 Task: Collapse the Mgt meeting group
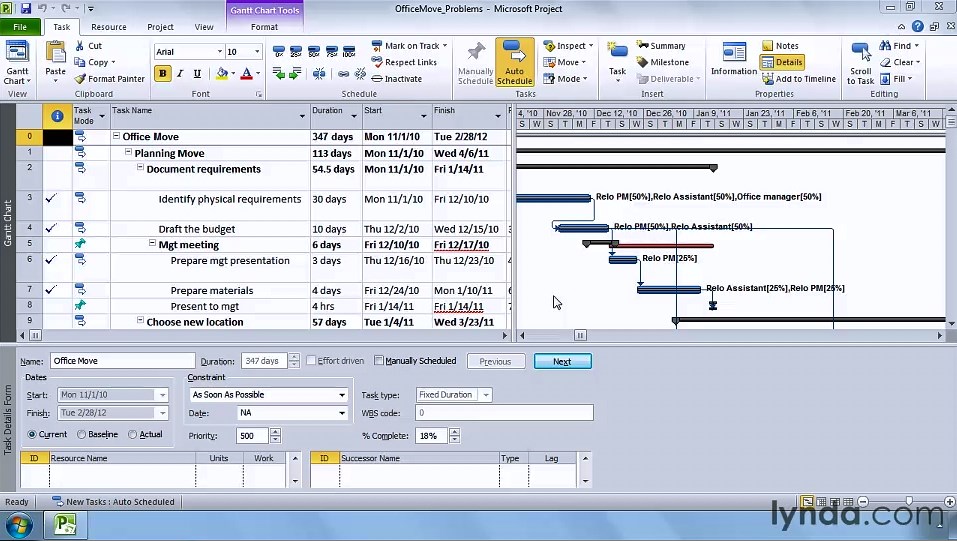tap(153, 243)
